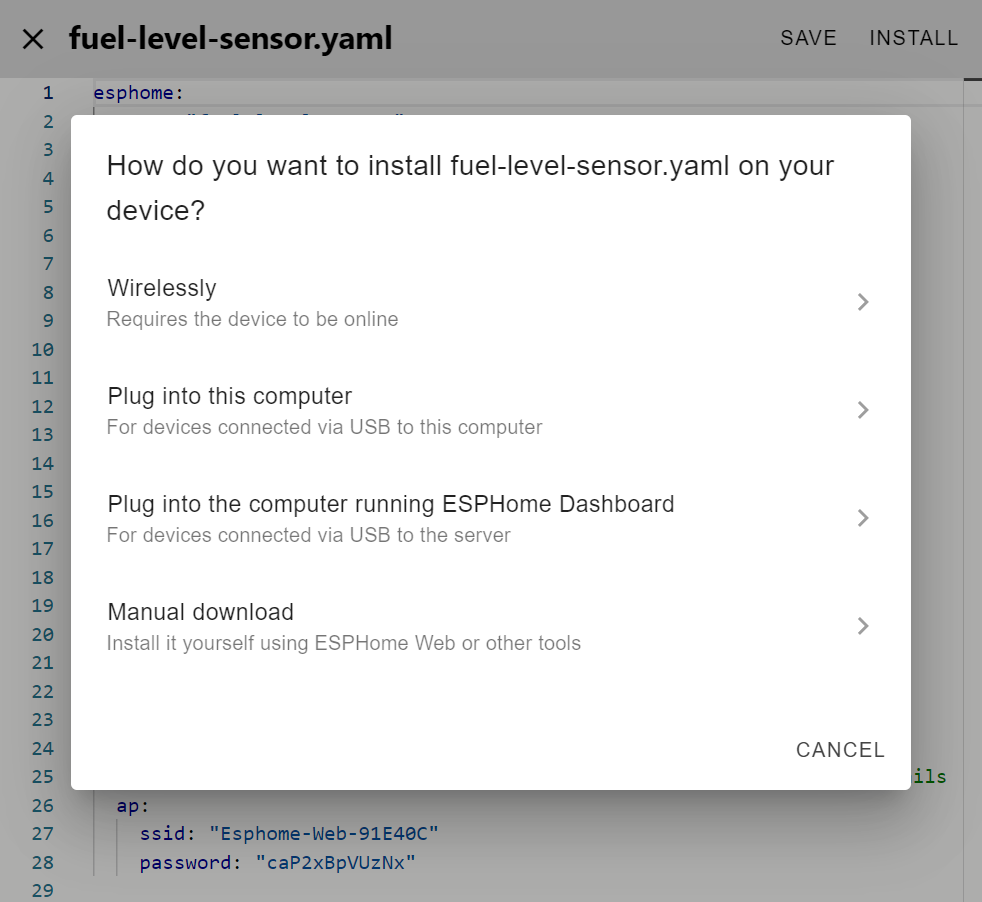Click the 'Requires the device to be online' subtitle
Viewport: 982px width, 902px height.
click(252, 320)
